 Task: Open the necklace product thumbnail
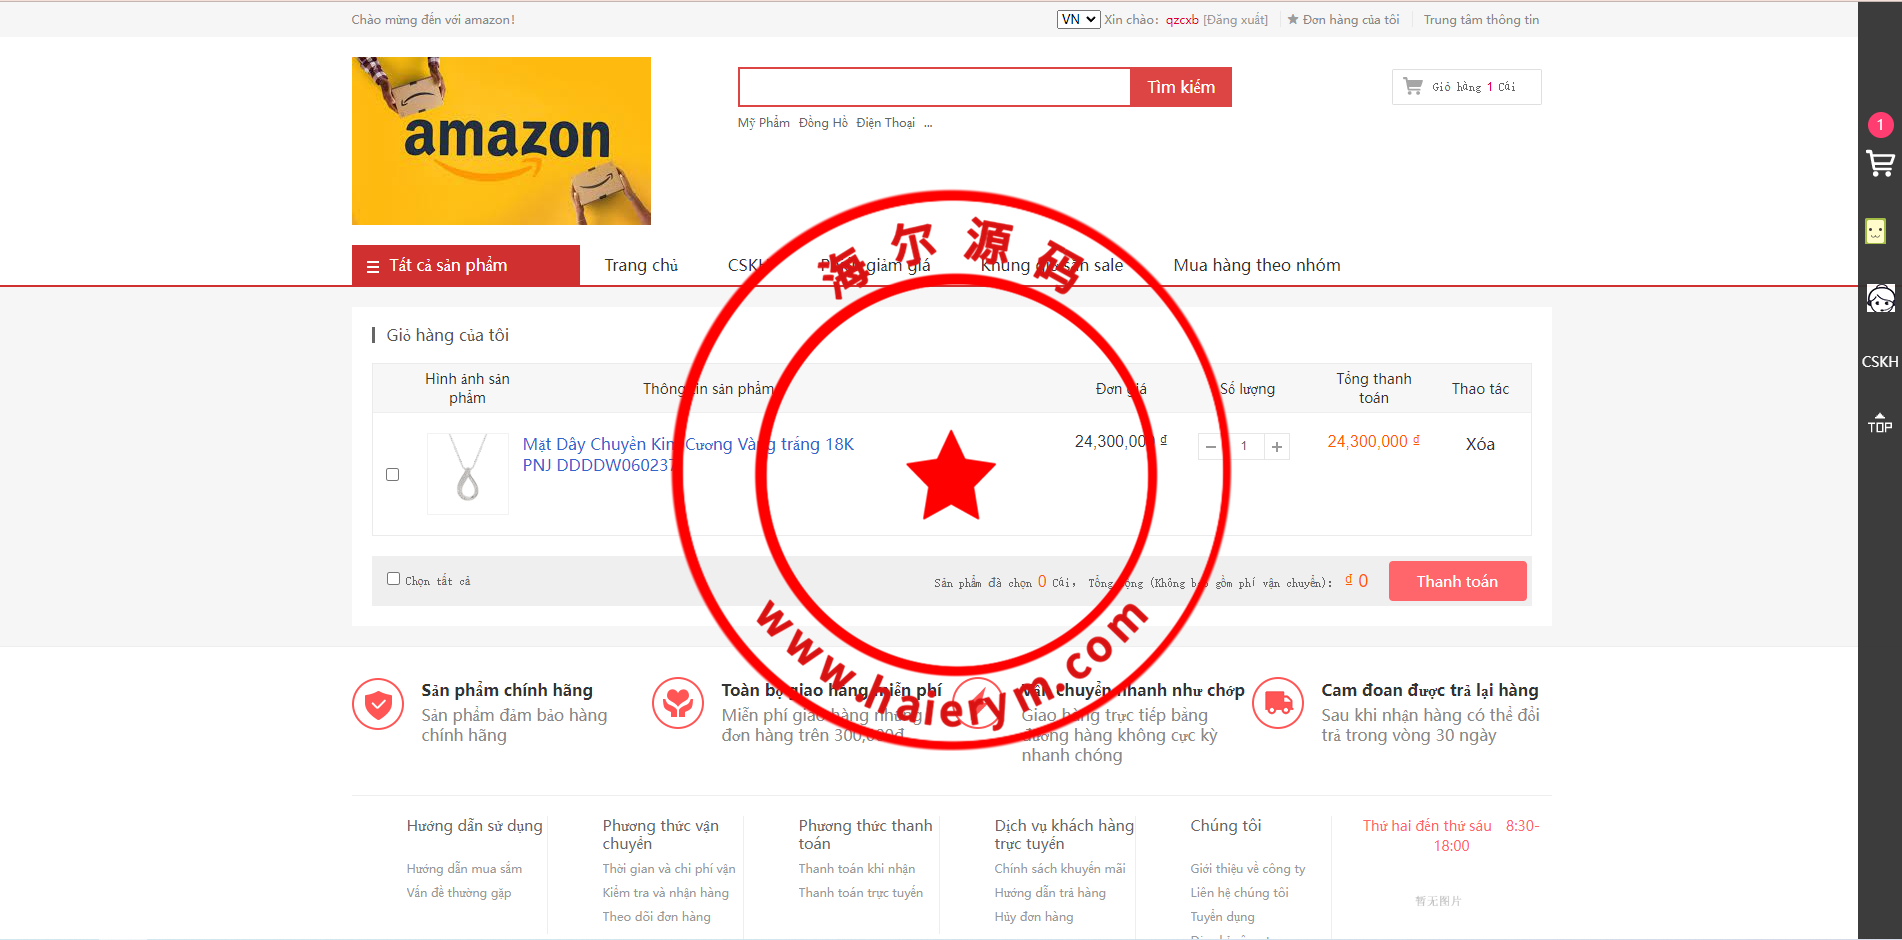tap(468, 473)
